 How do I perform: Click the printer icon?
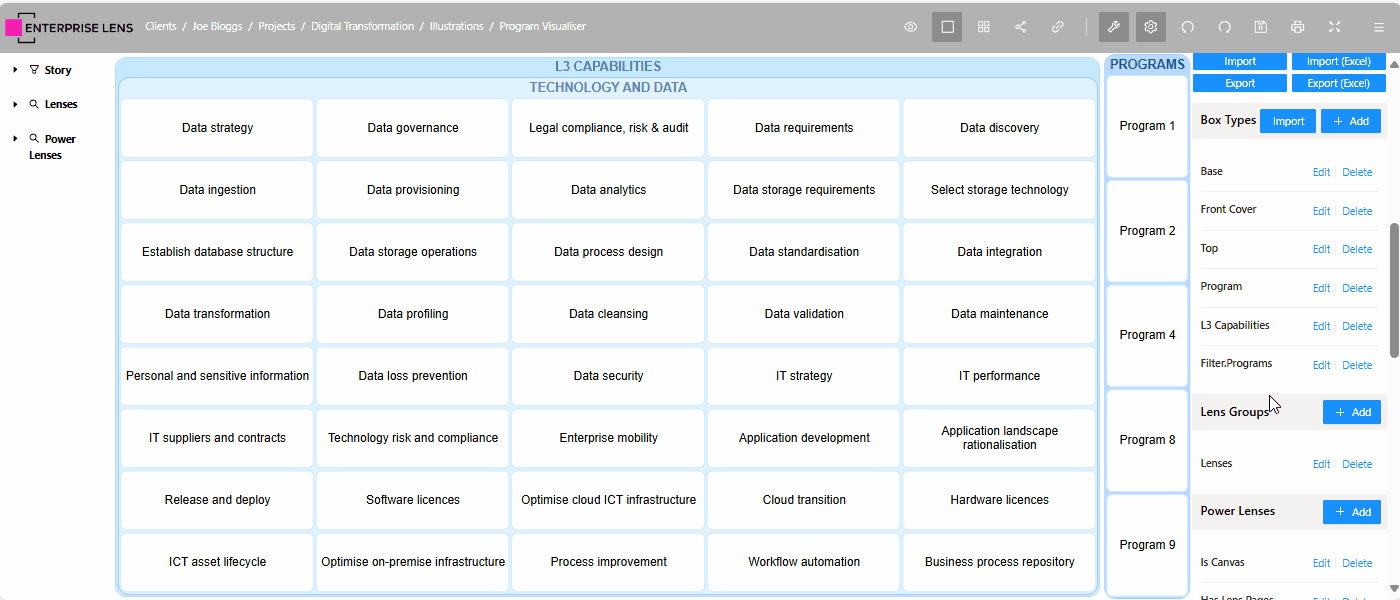click(1298, 27)
